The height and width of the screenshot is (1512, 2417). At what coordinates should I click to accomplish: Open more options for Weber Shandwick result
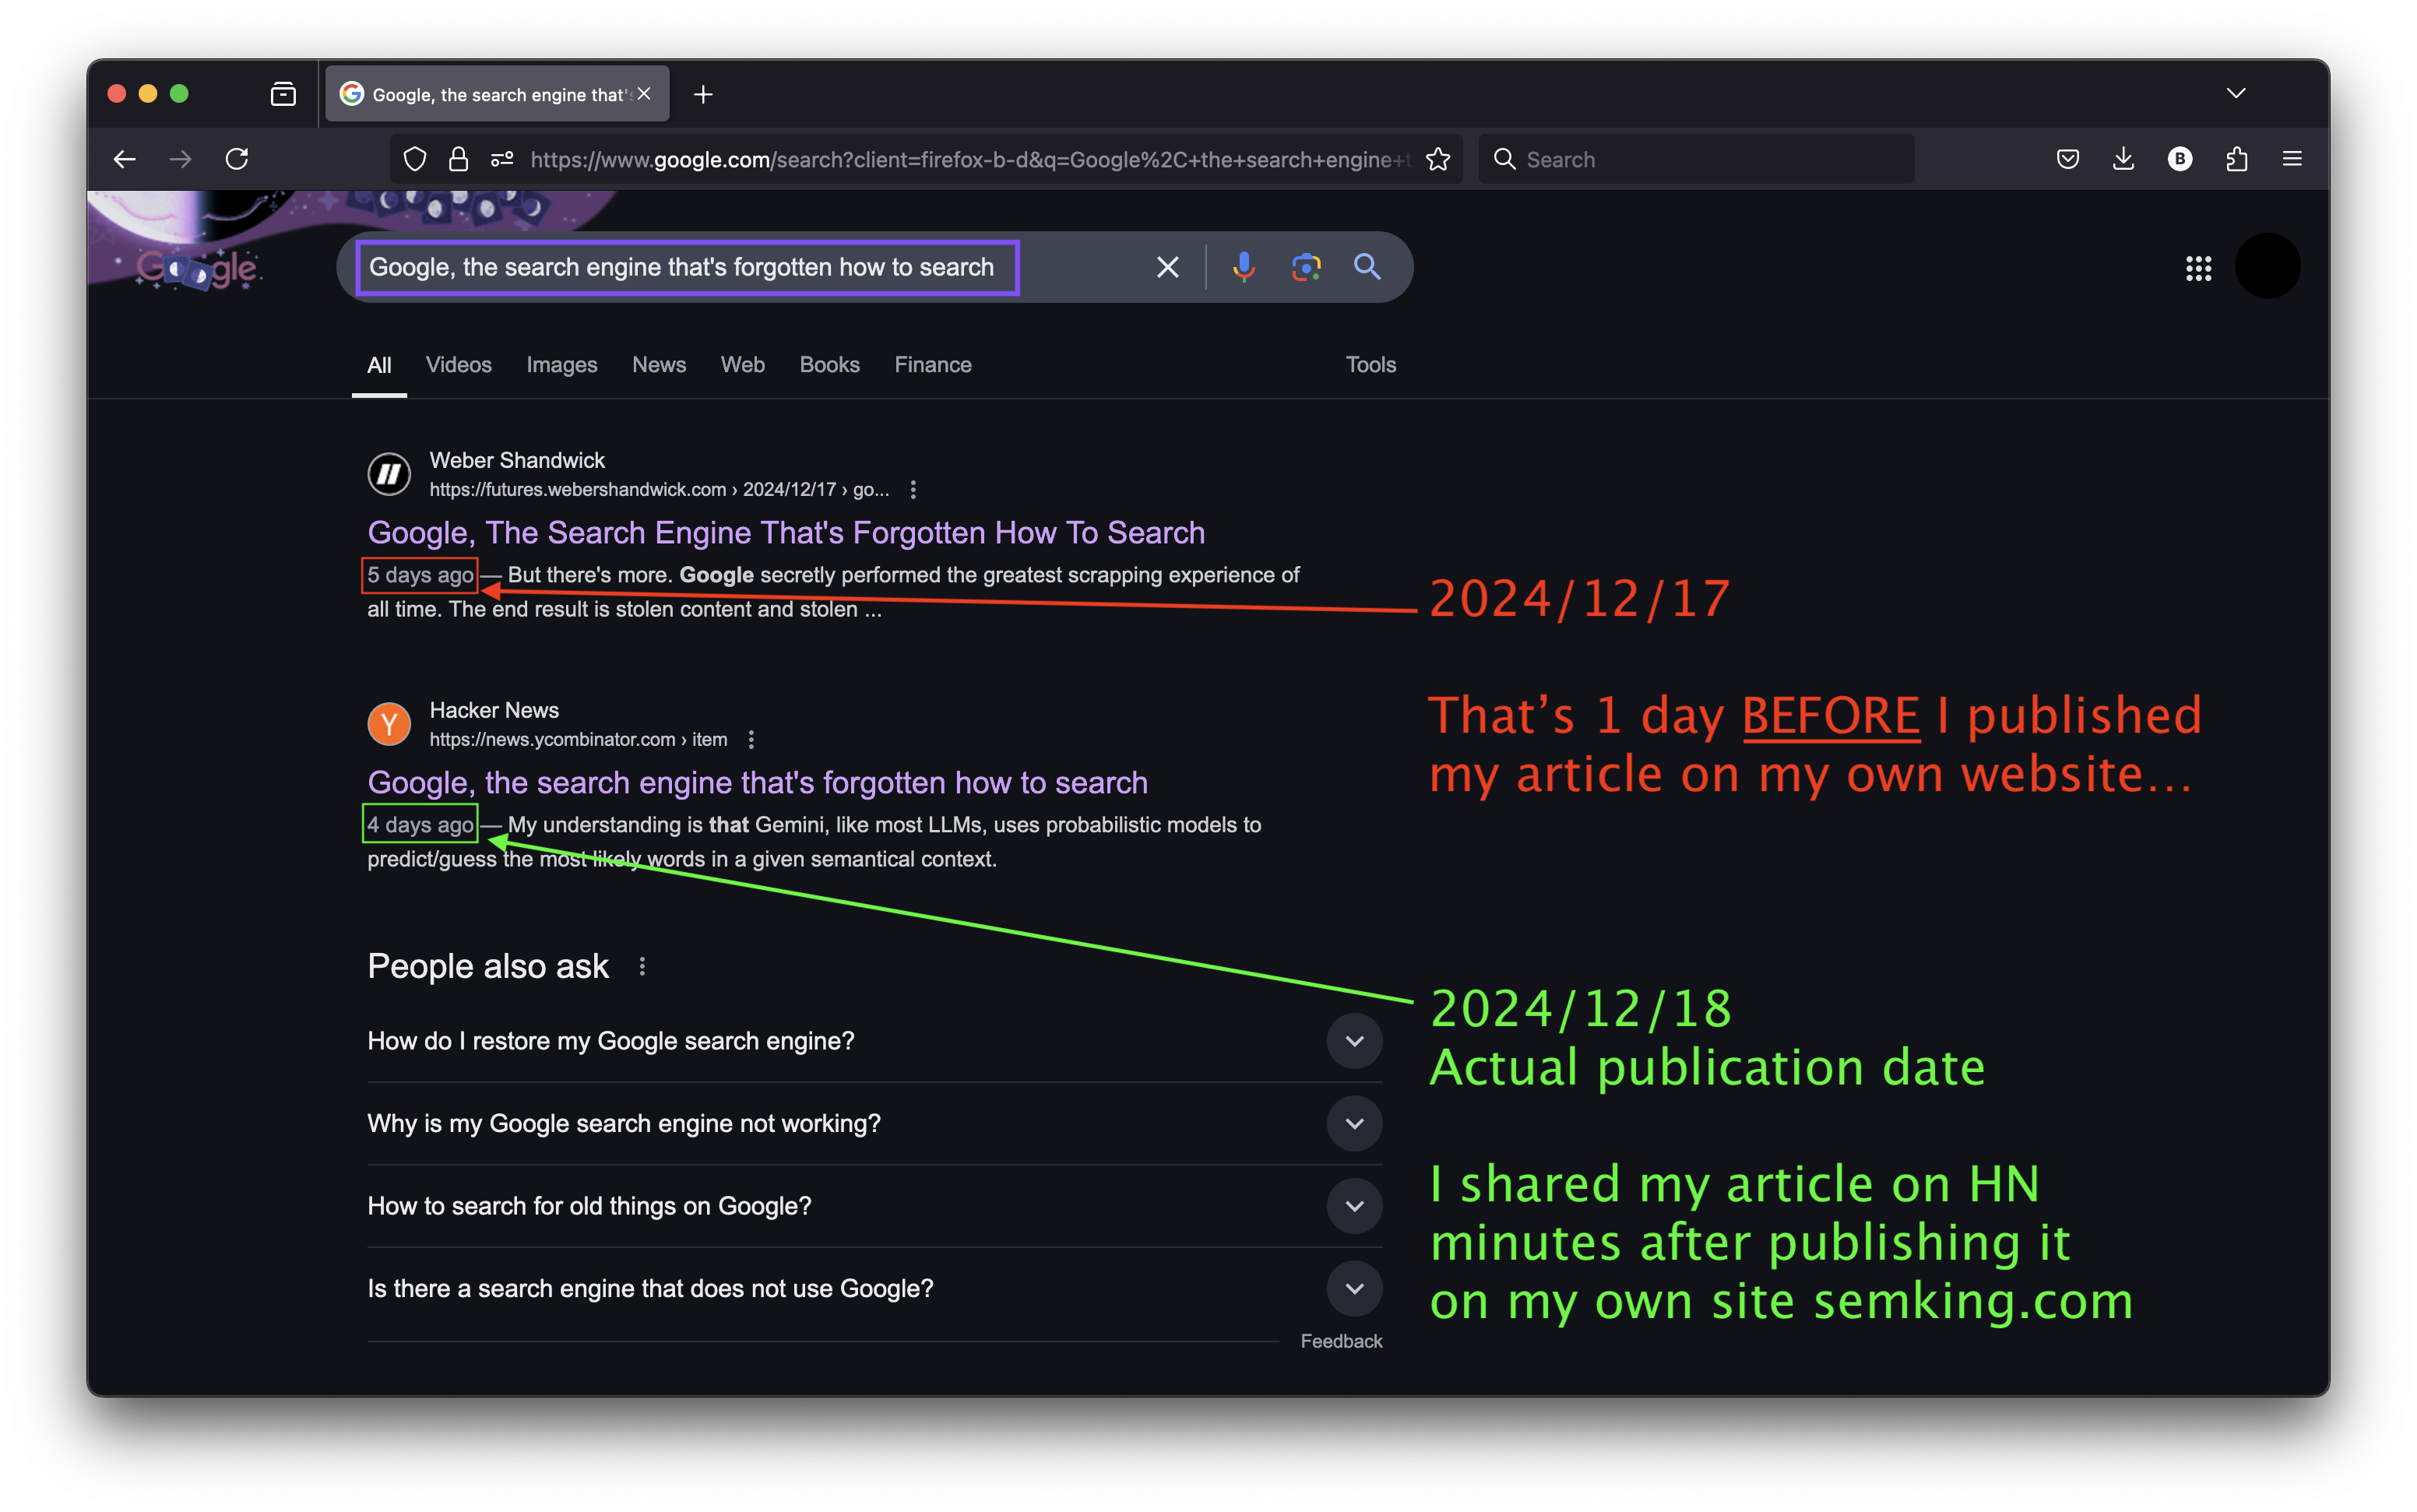pos(913,489)
